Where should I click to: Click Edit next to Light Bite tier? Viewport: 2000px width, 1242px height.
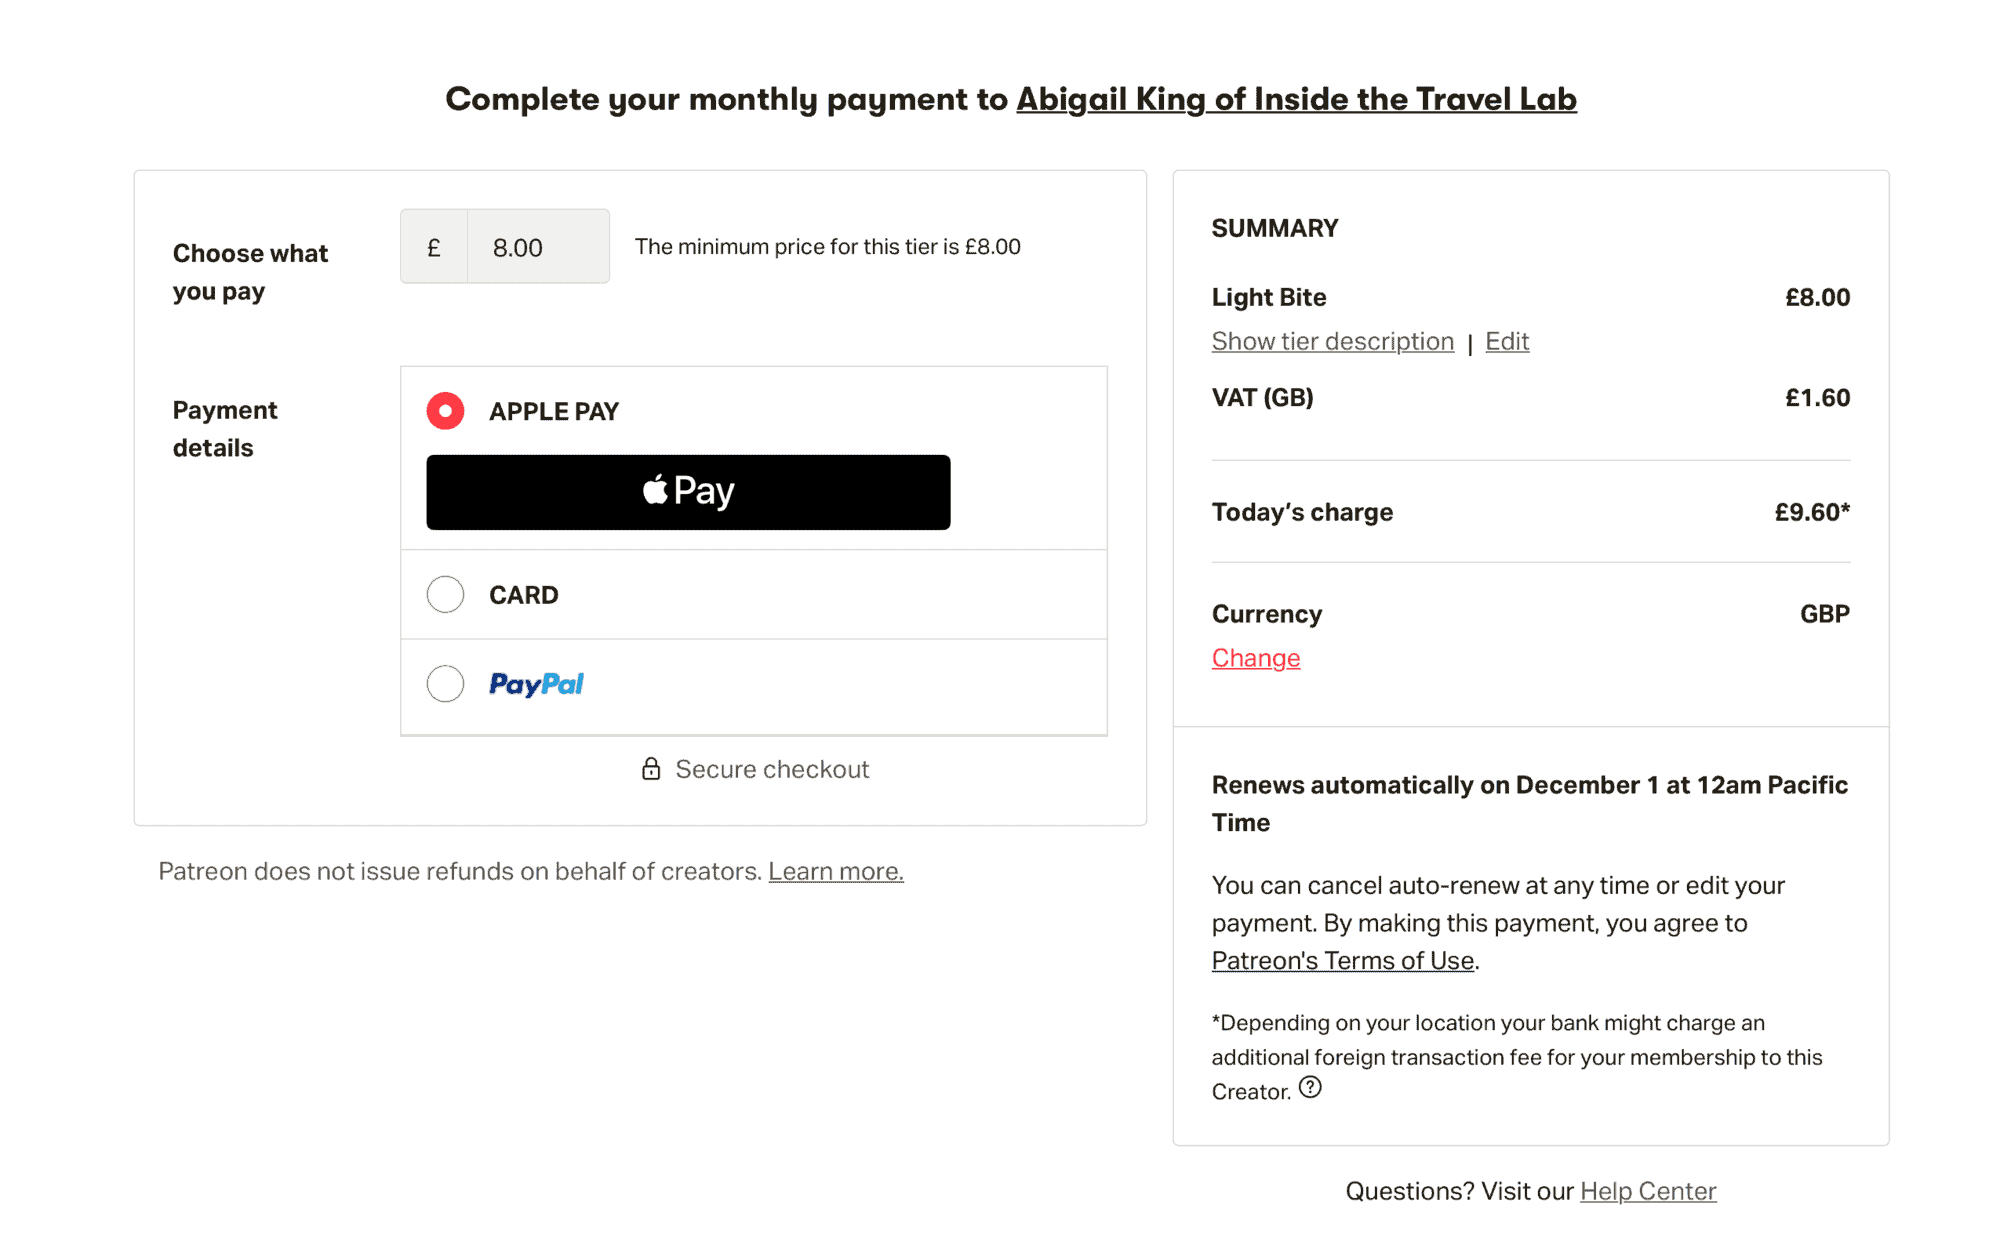pyautogui.click(x=1507, y=342)
